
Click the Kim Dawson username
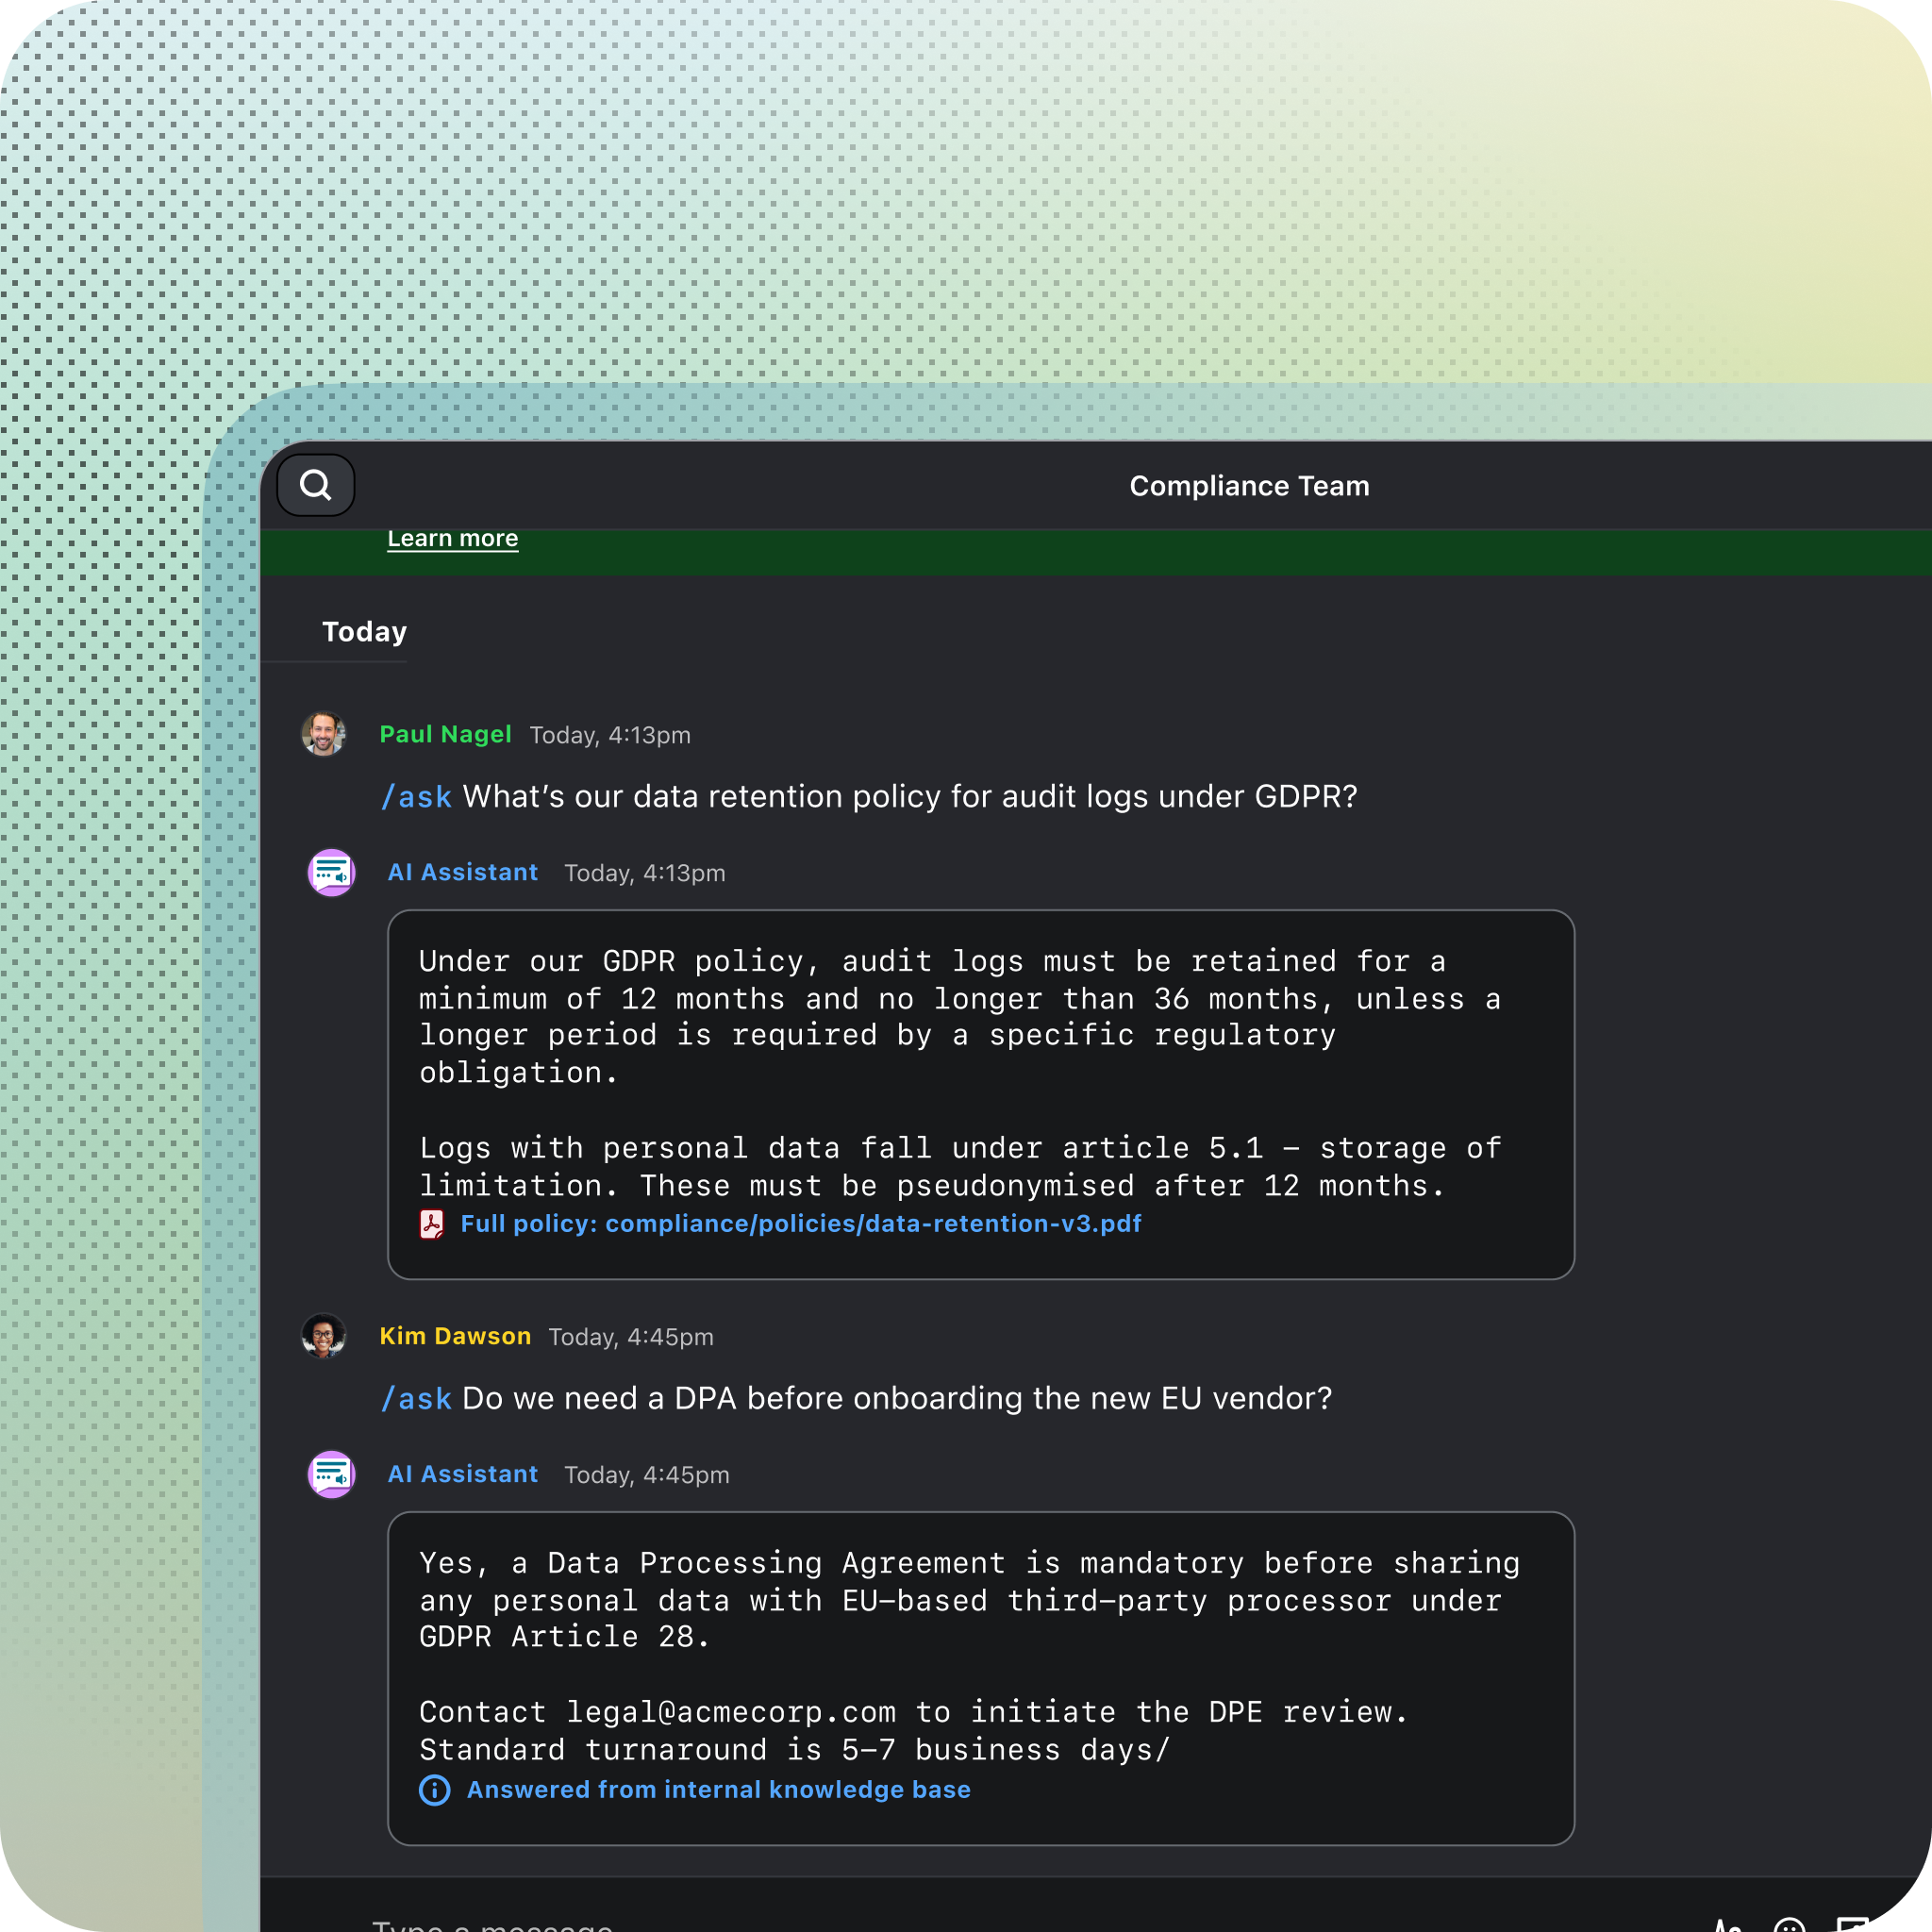455,1336
